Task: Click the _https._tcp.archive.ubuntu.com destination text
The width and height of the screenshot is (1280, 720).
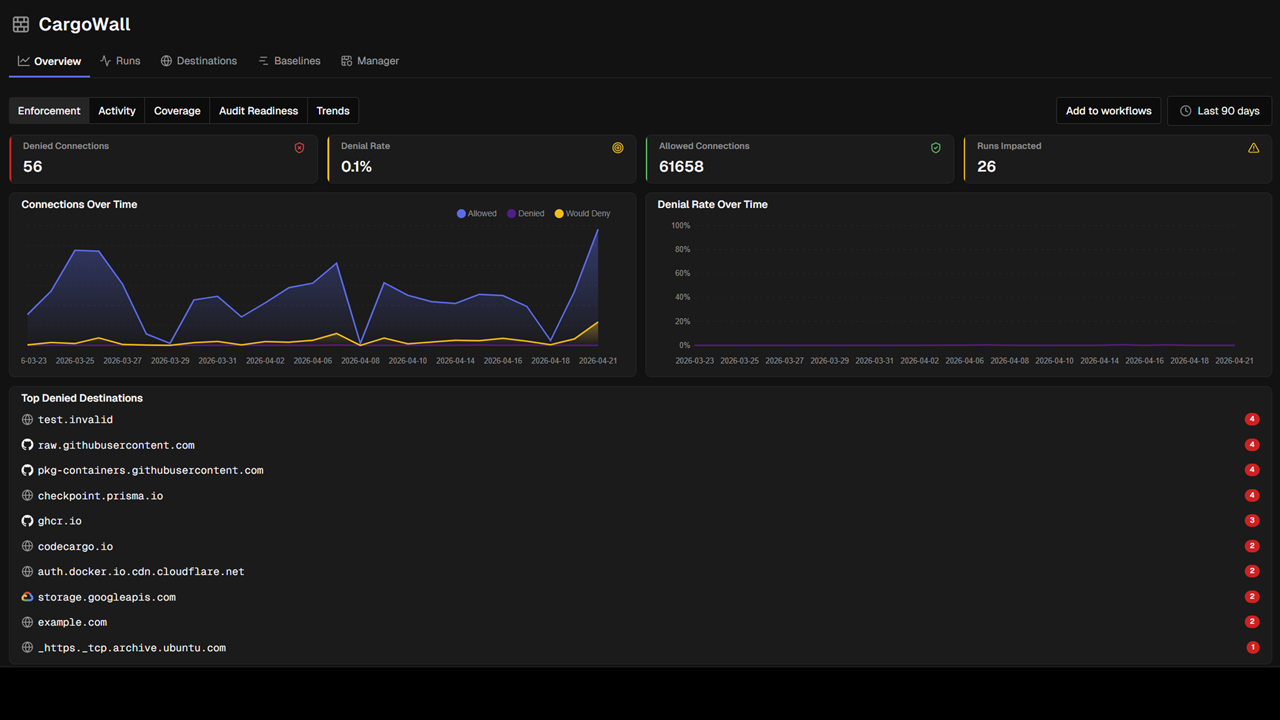Action: pyautogui.click(x=132, y=648)
